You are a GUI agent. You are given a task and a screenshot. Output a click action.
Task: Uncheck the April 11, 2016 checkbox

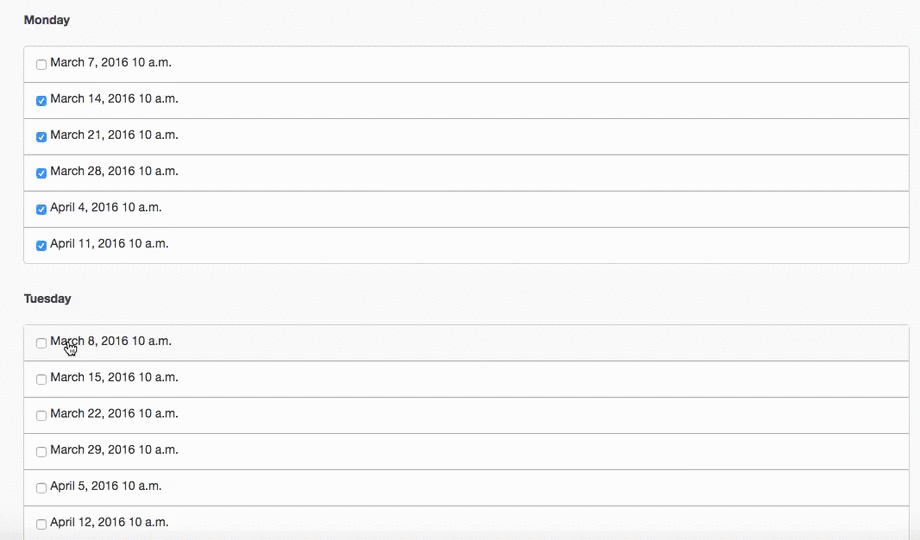(41, 245)
